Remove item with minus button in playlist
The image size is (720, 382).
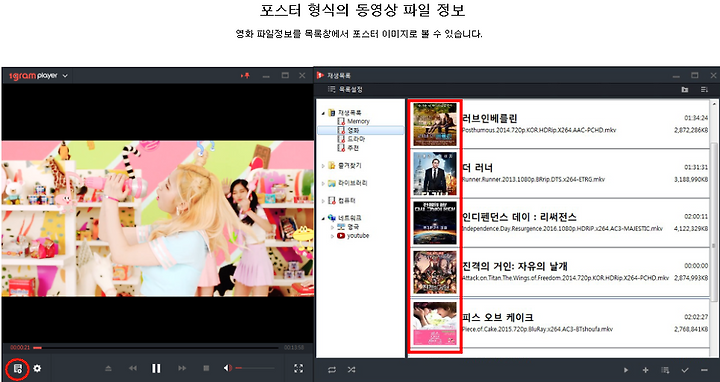(x=704, y=370)
